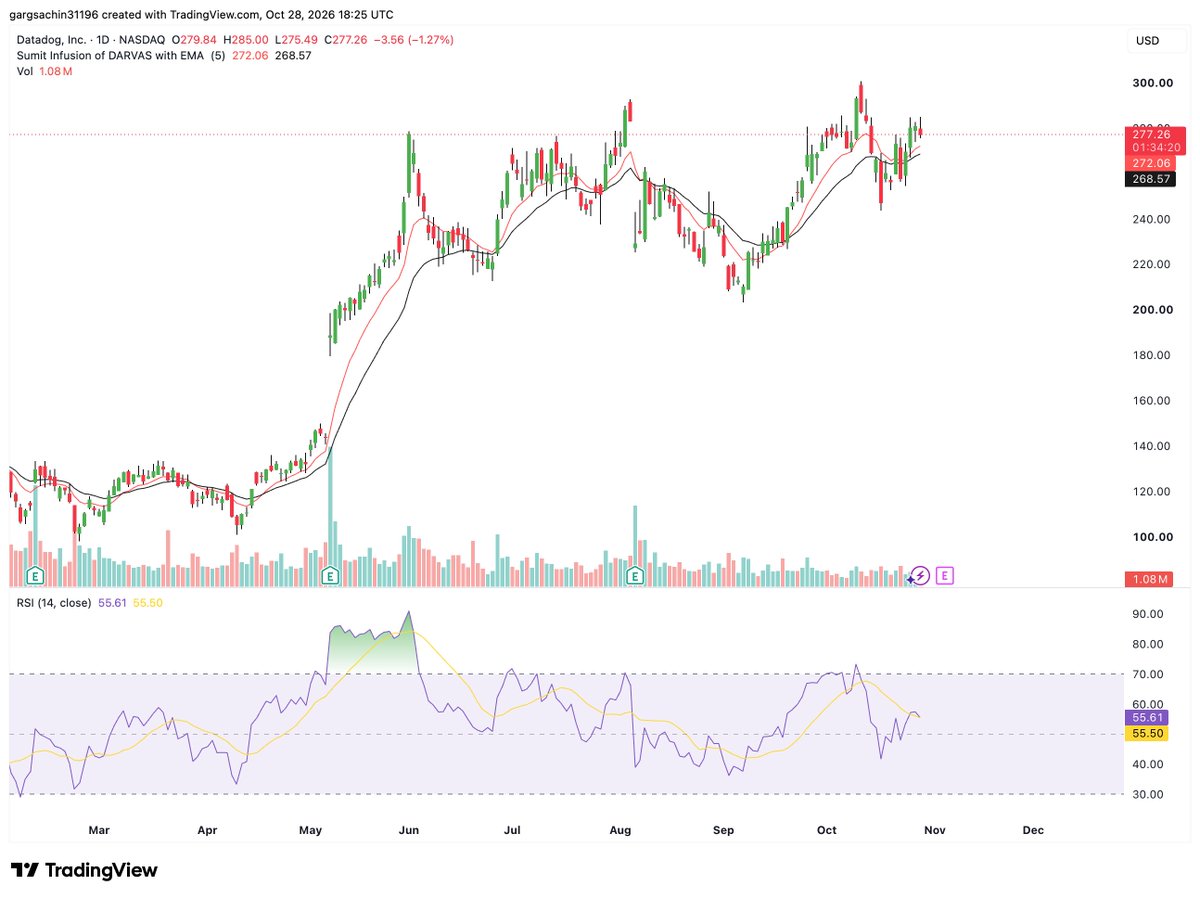Click the 70.00 RSI axis label

click(1147, 675)
